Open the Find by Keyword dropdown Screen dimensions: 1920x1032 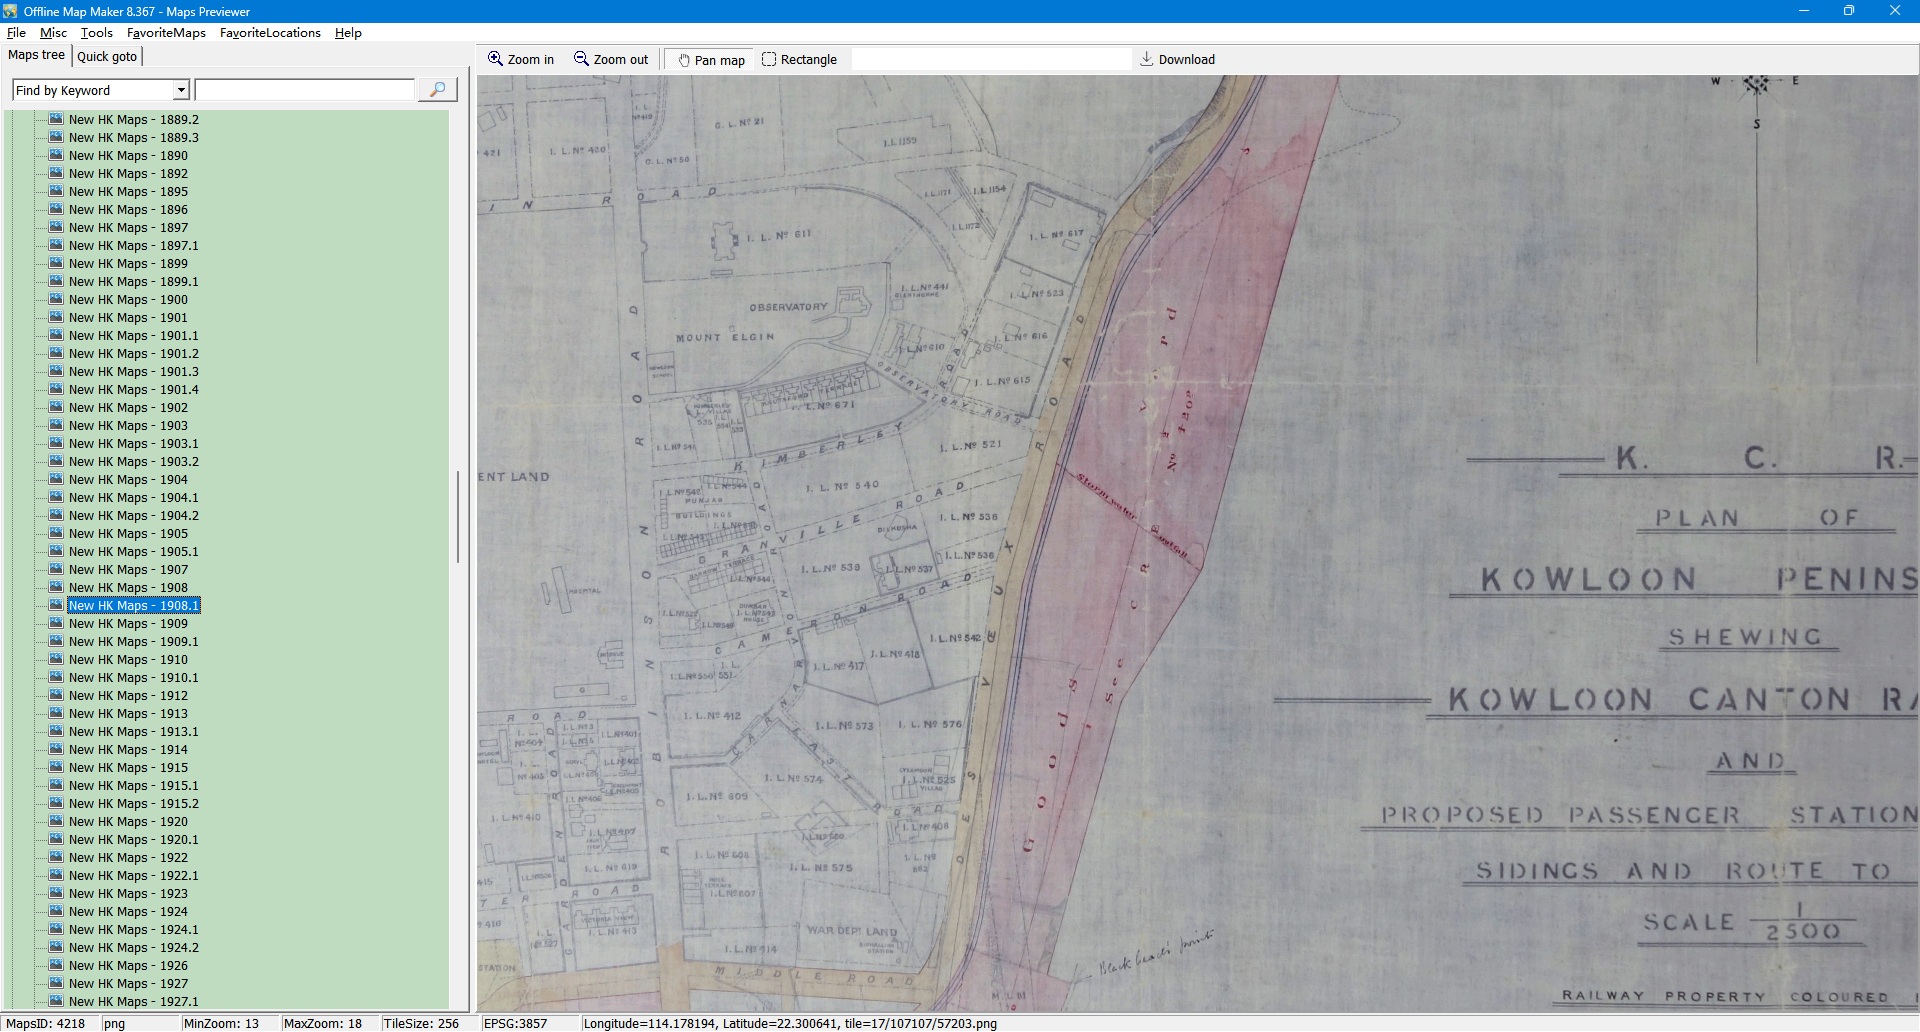coord(181,90)
